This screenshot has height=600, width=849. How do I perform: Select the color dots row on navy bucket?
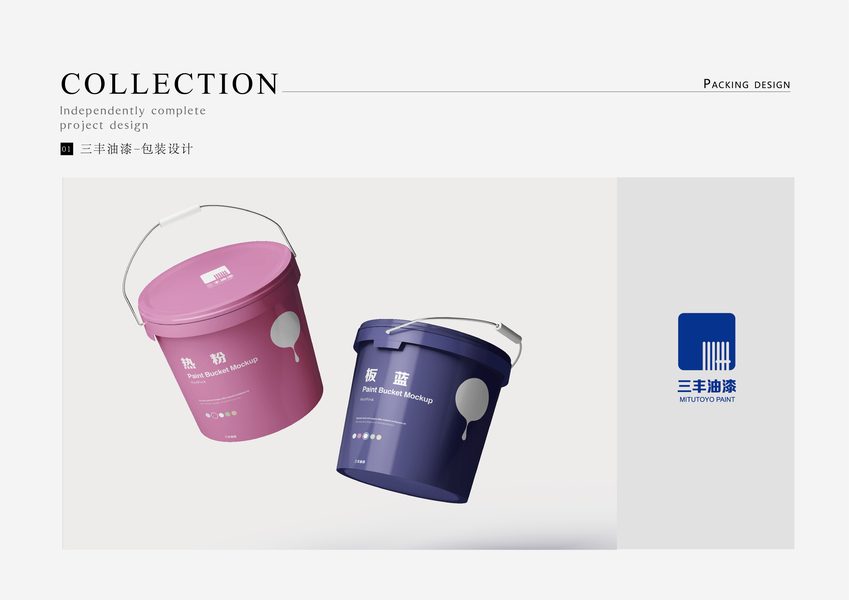(x=367, y=436)
